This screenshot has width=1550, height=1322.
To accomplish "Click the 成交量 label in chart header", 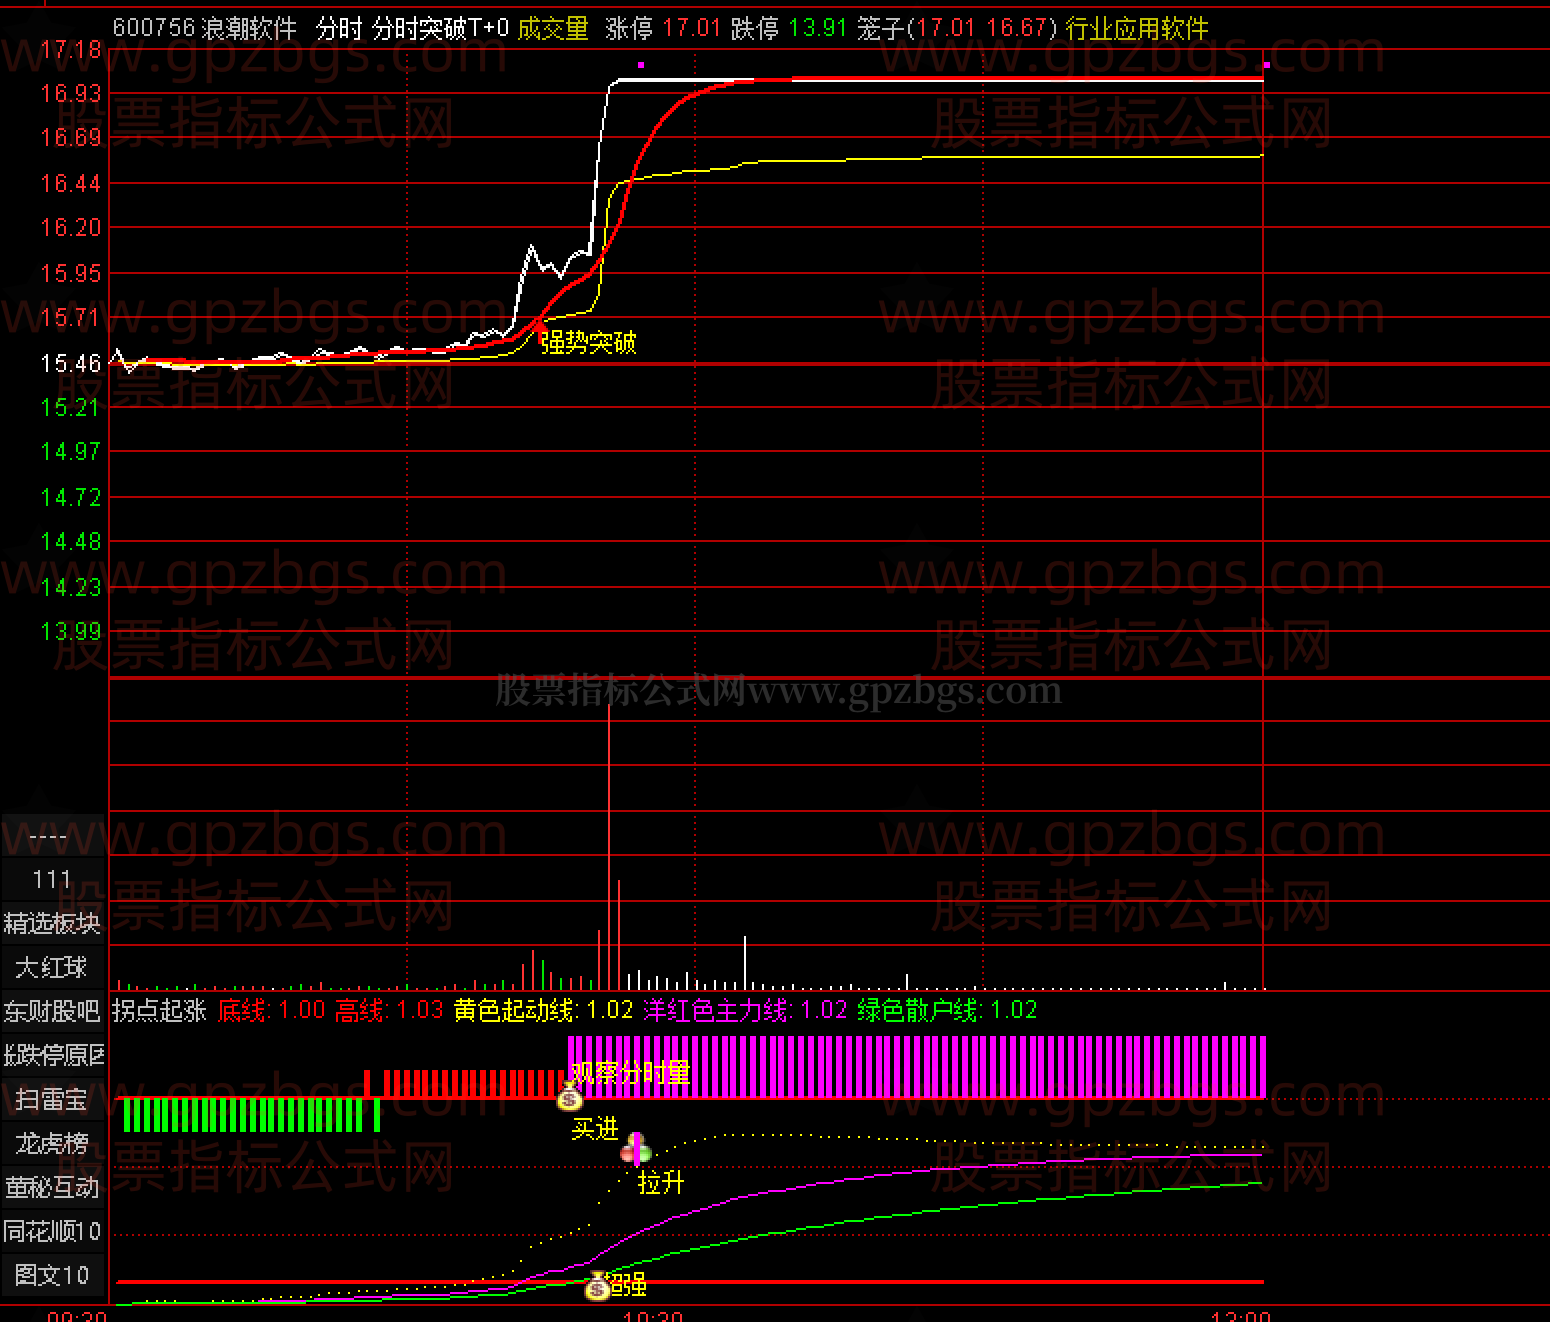I will point(553,28).
